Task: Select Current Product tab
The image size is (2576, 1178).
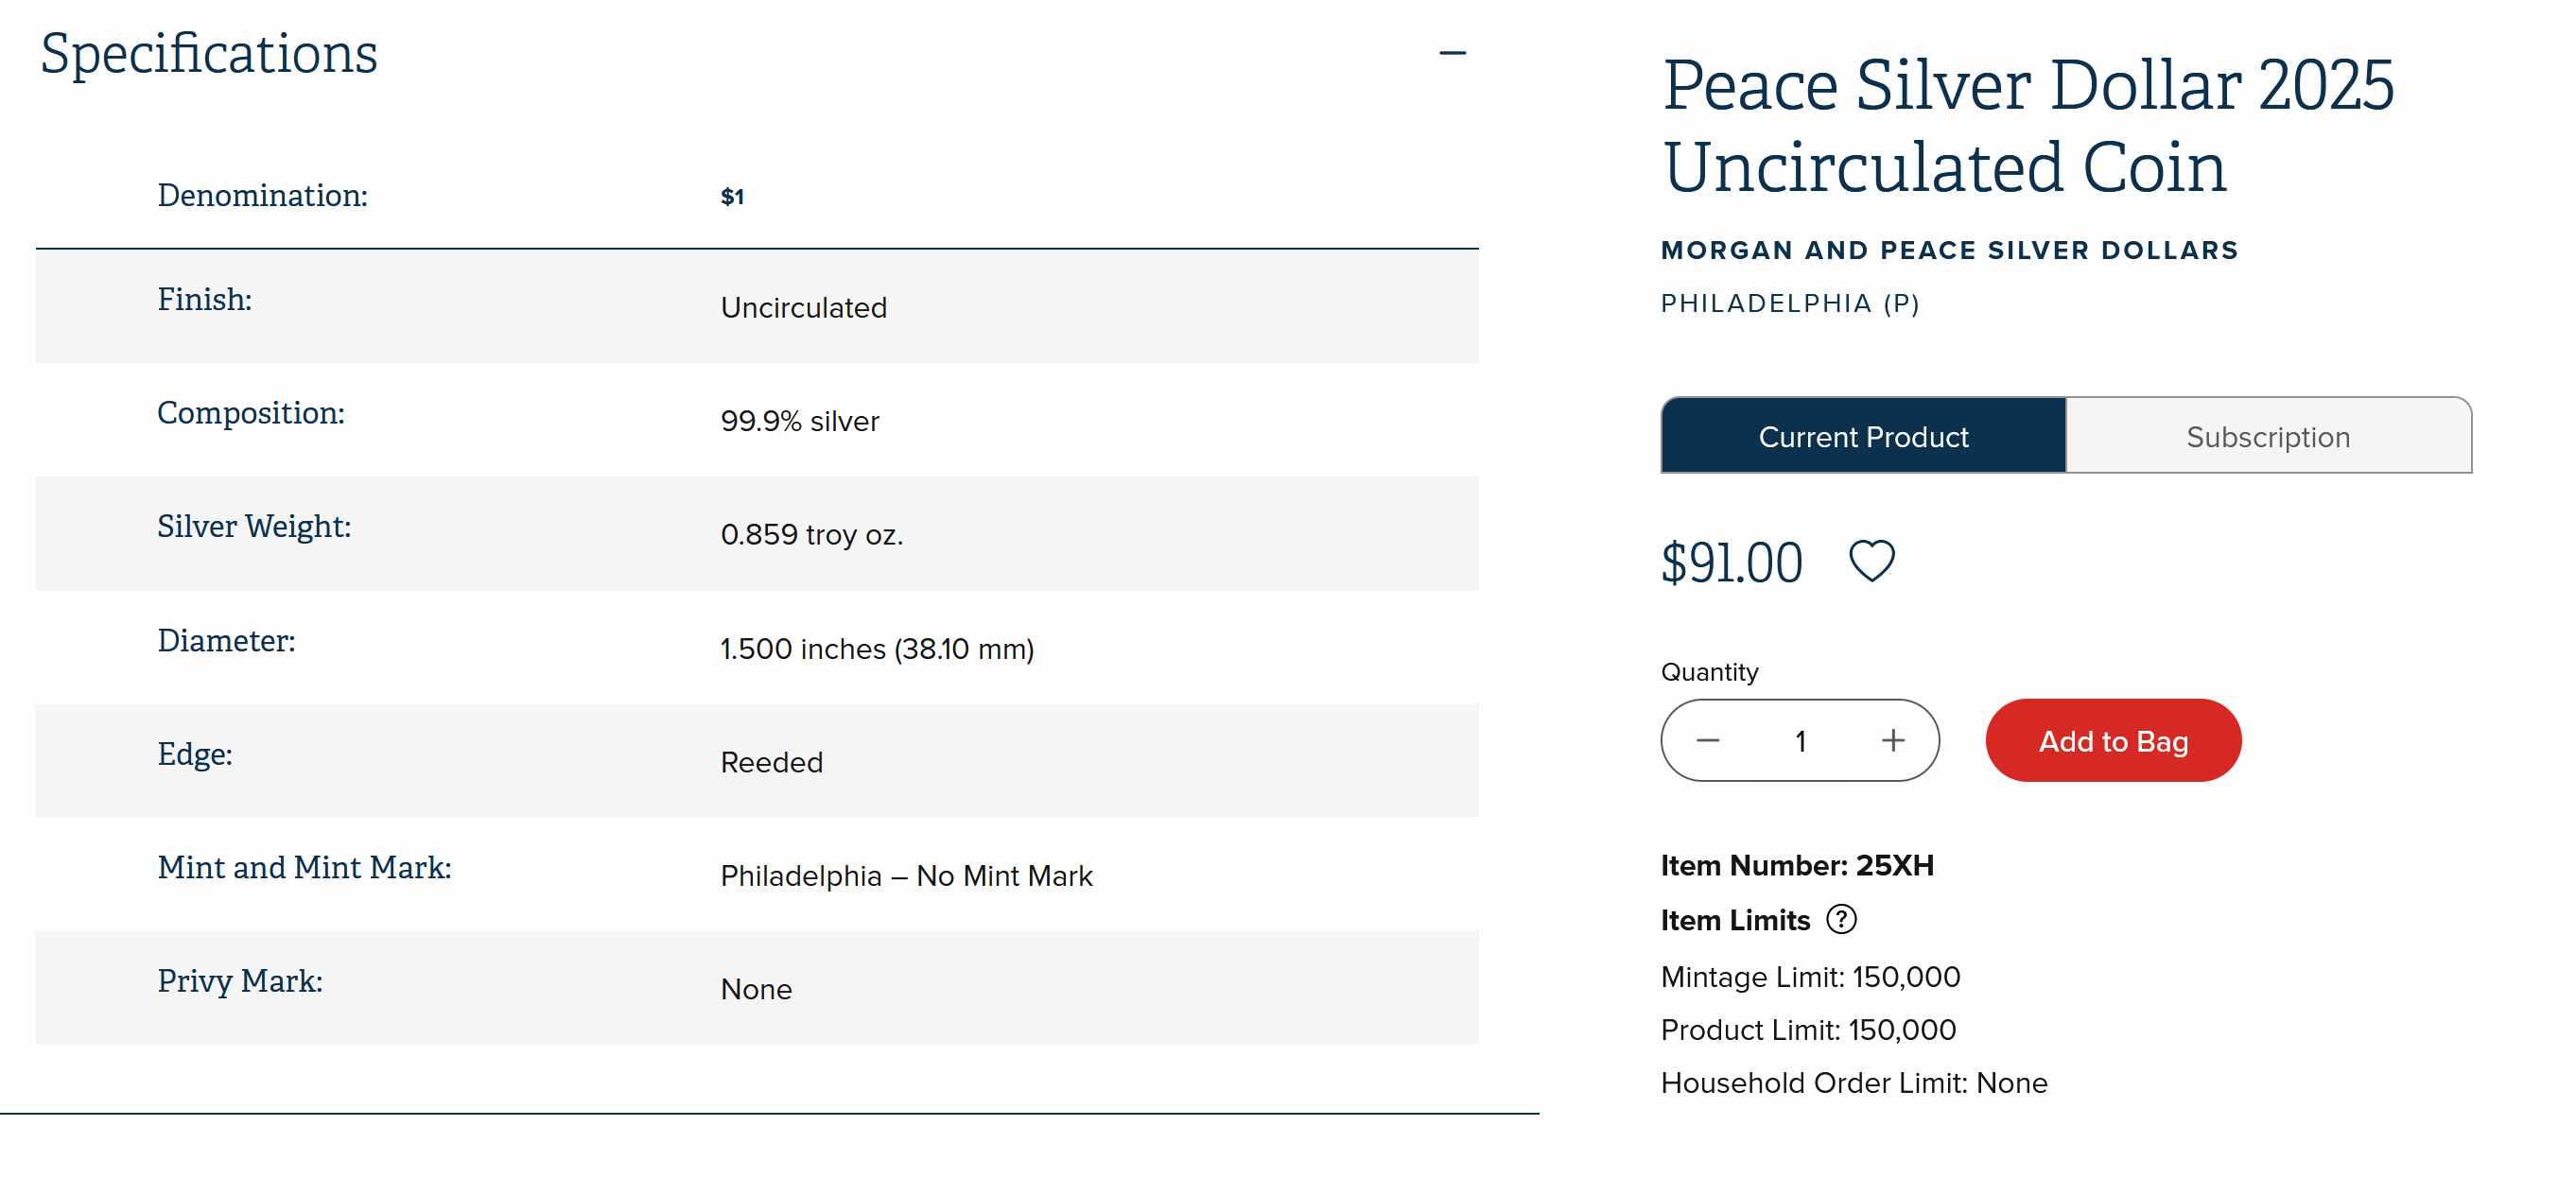Action: 1862,436
